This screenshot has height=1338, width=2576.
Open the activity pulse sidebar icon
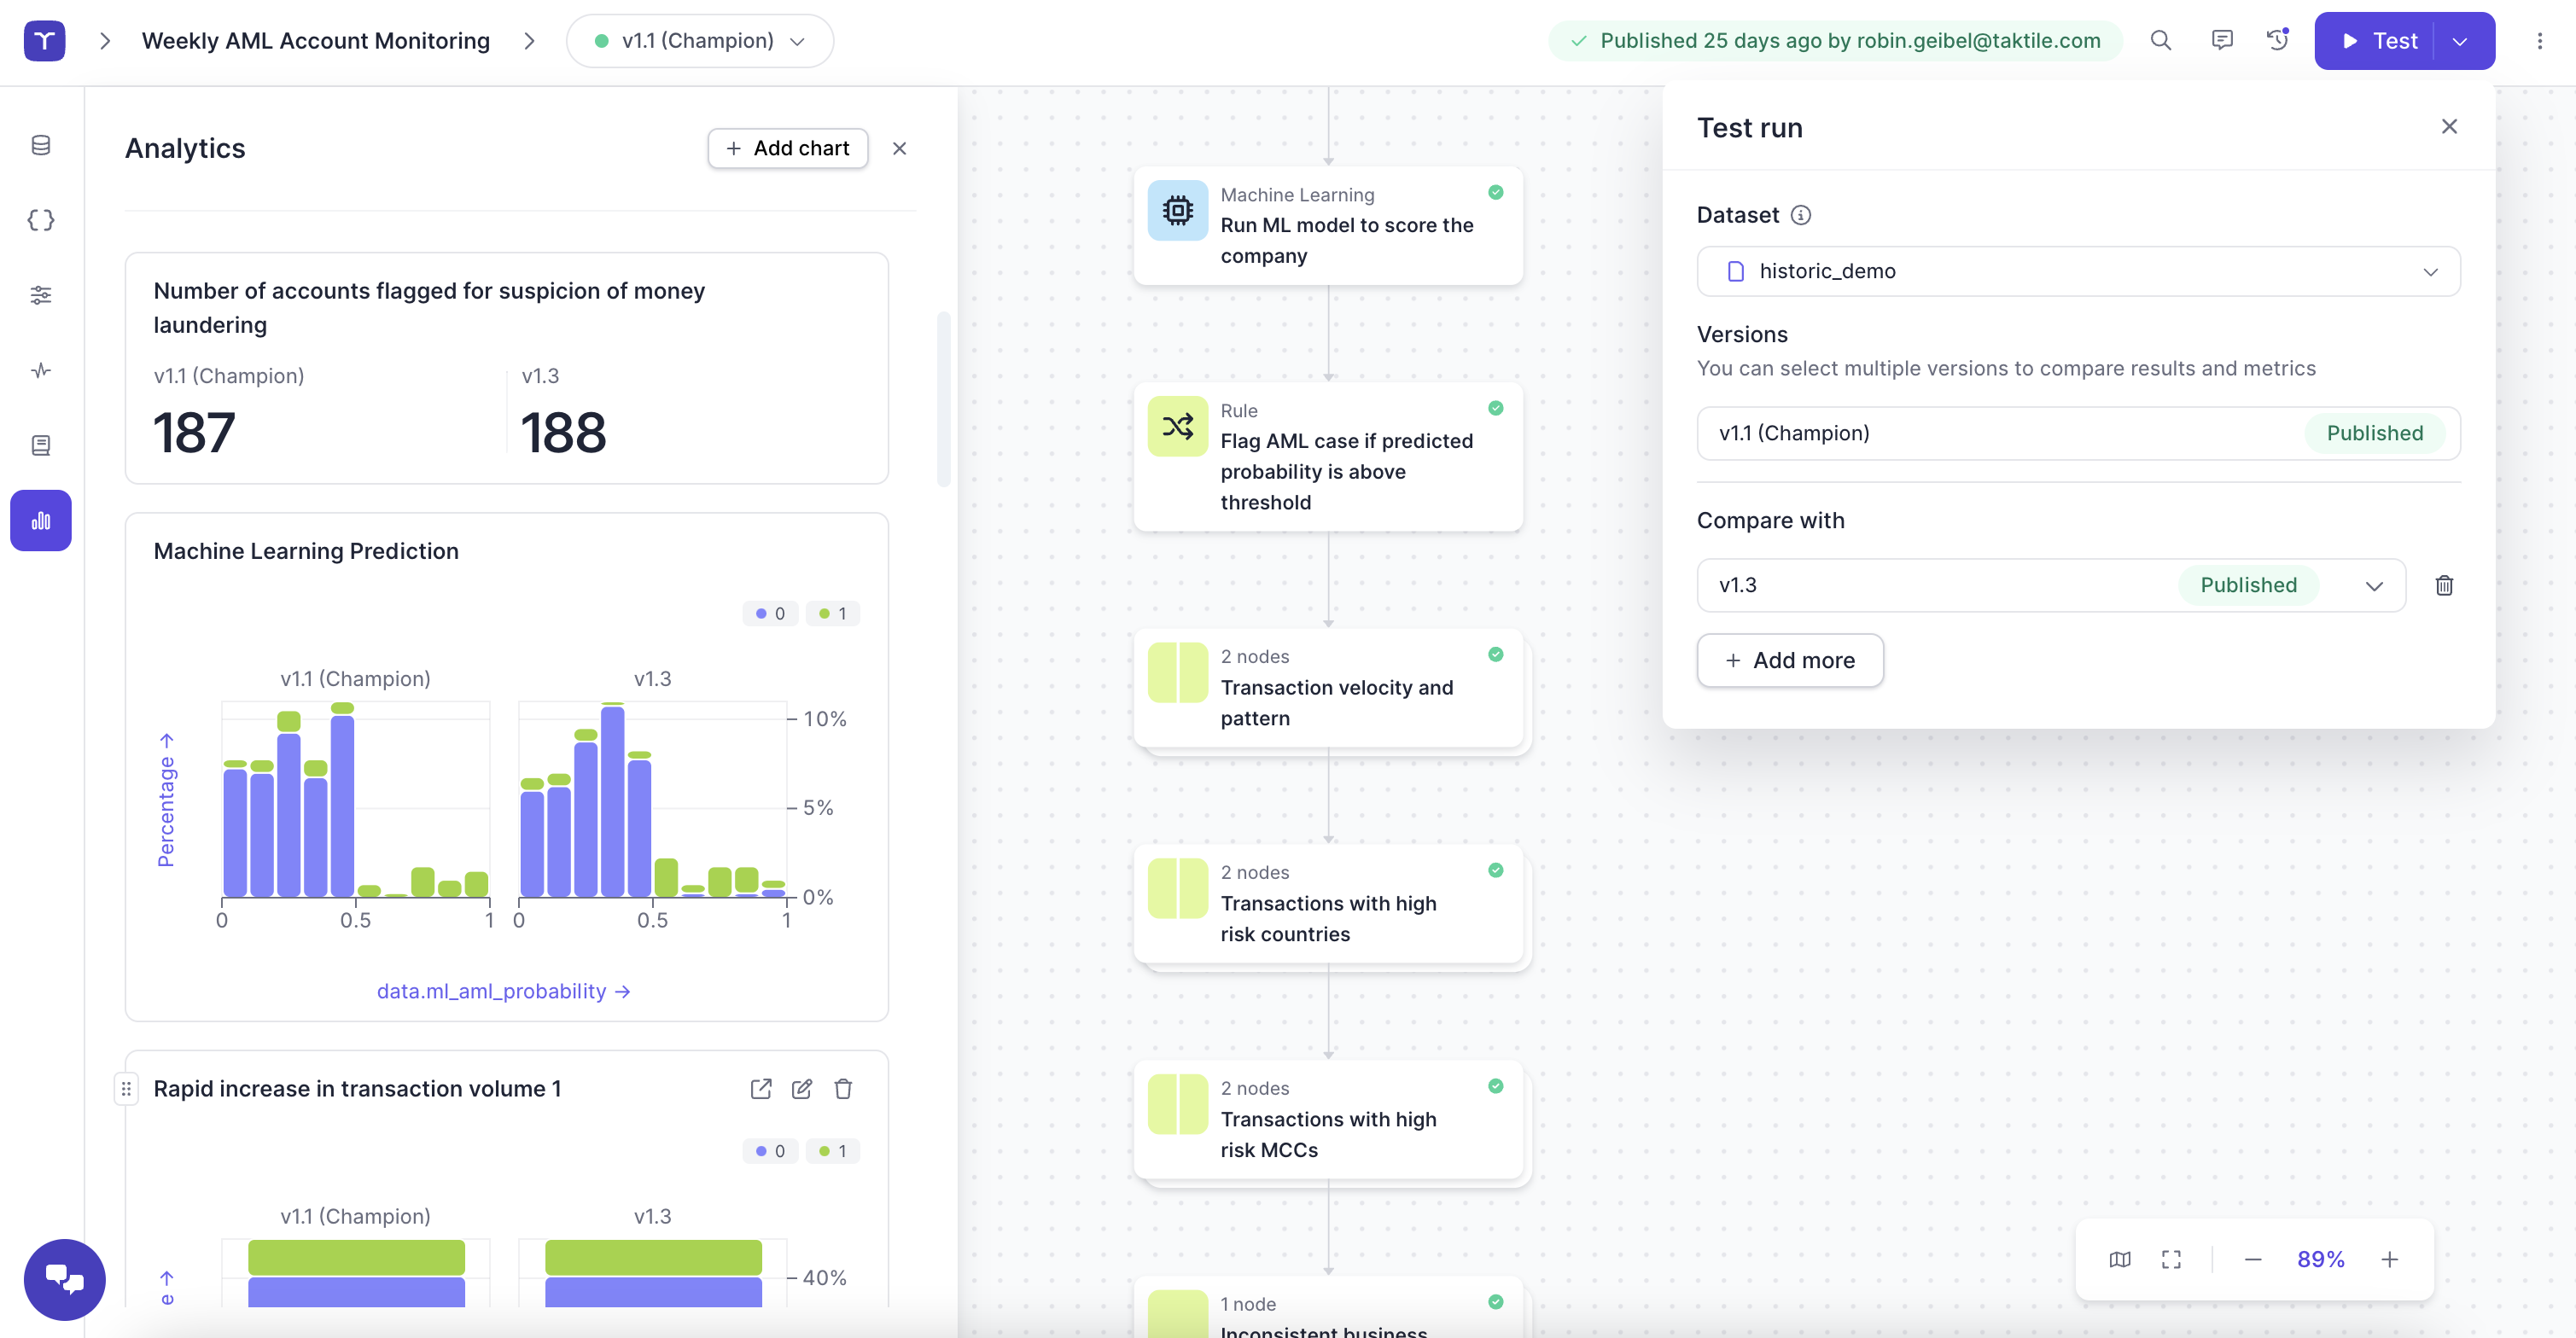coord(41,370)
